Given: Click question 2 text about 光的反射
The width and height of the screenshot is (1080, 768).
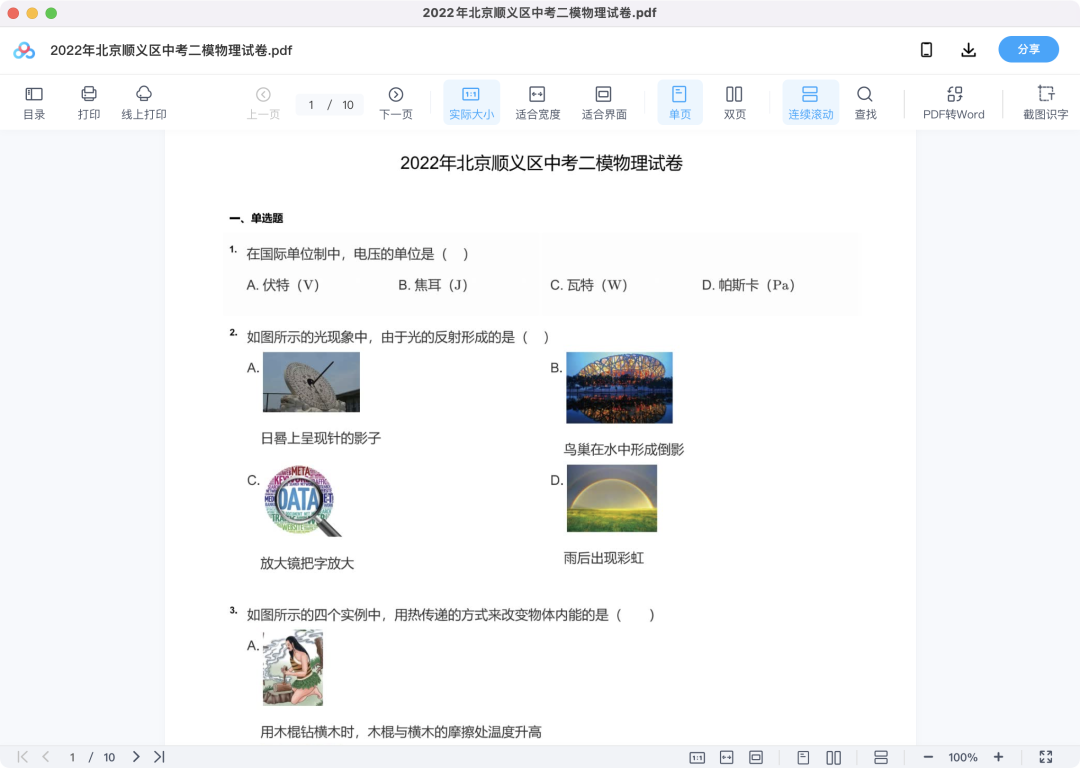Looking at the screenshot, I should click(x=398, y=337).
